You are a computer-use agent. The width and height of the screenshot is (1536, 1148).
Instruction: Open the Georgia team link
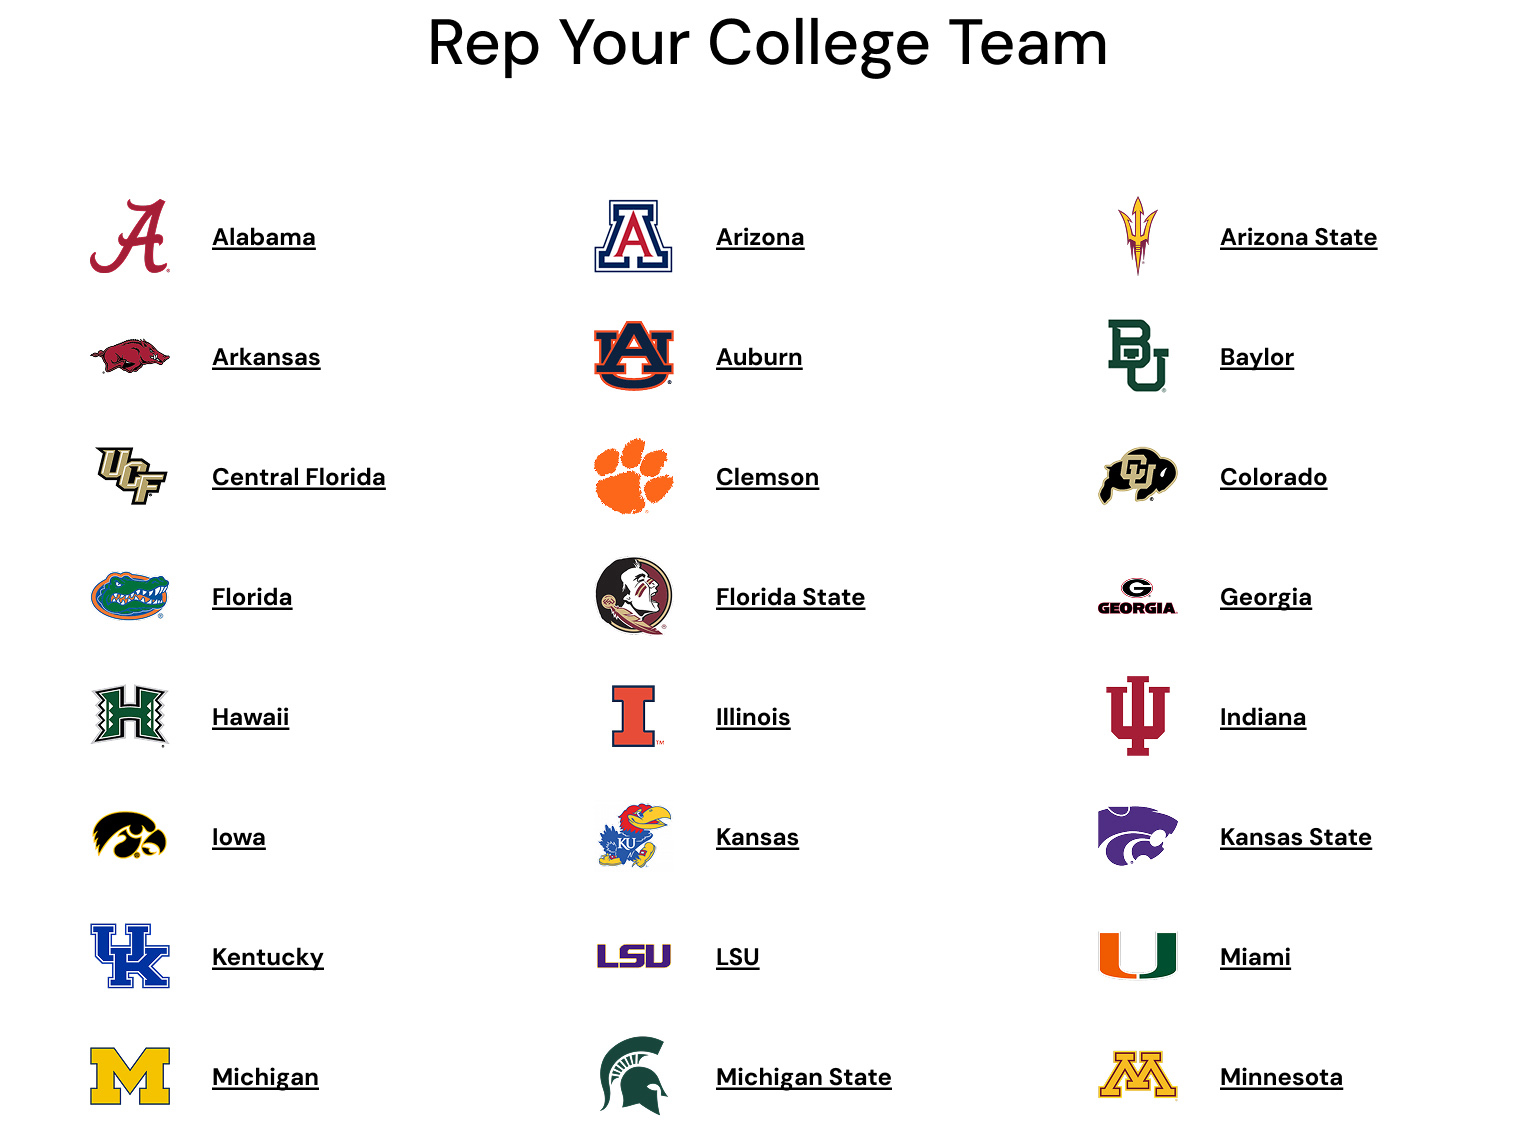(1265, 597)
